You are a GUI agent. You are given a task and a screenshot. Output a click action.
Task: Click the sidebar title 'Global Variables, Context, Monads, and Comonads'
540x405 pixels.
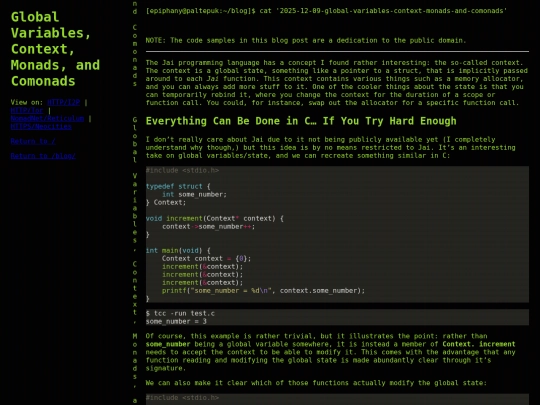coord(55,49)
